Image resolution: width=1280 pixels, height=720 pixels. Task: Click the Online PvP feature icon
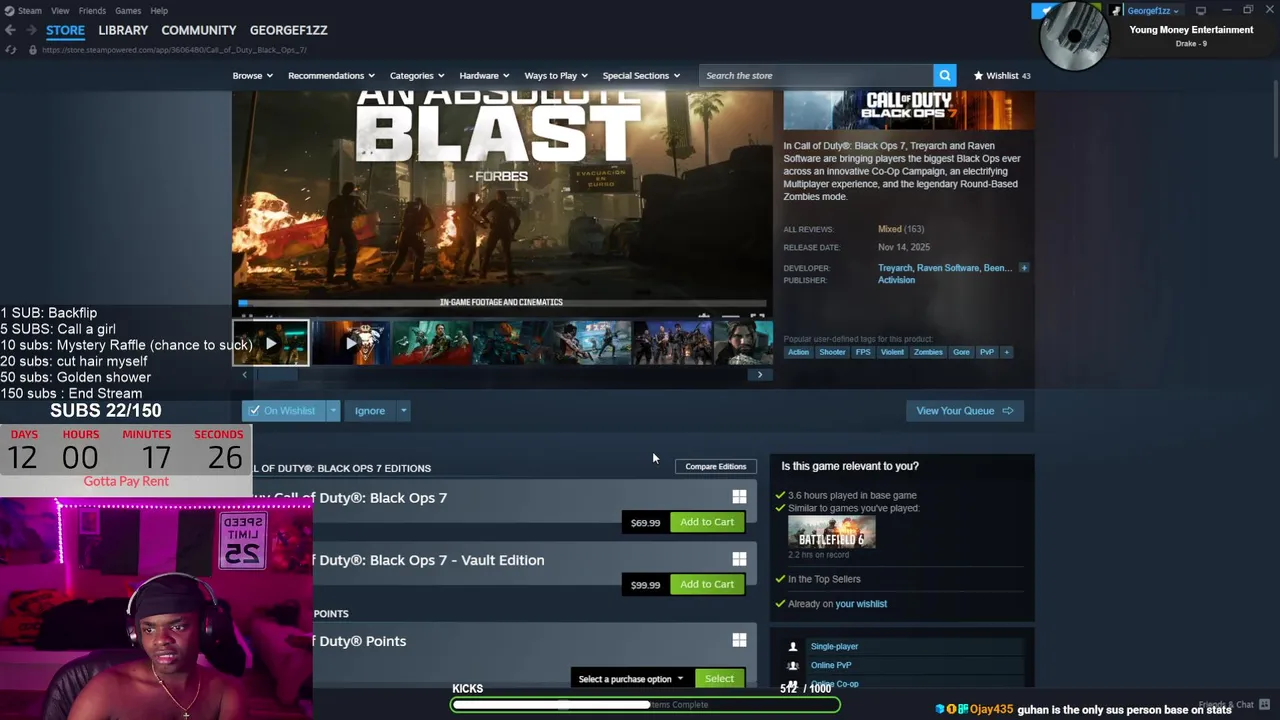(793, 665)
